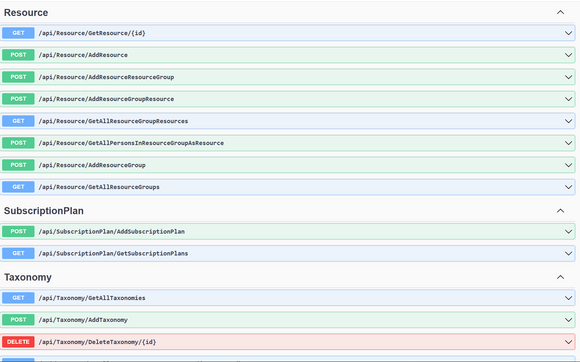Select path /api/Resource/AddResourceResourceGroup
Screen dimensions: 580x362
click(106, 77)
